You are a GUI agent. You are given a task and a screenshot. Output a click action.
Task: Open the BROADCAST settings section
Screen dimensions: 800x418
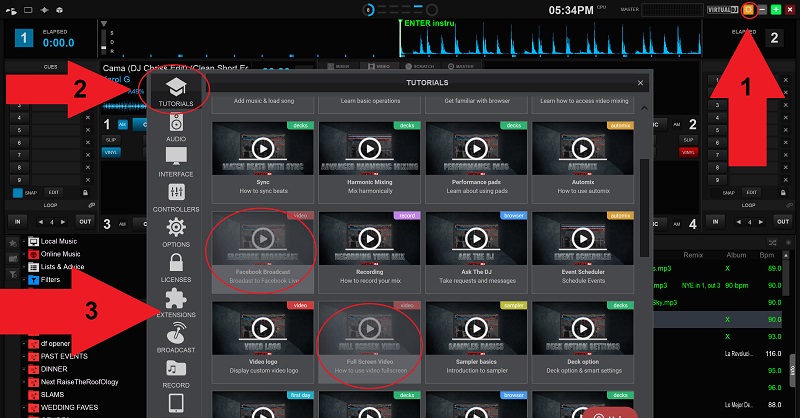[x=176, y=338]
